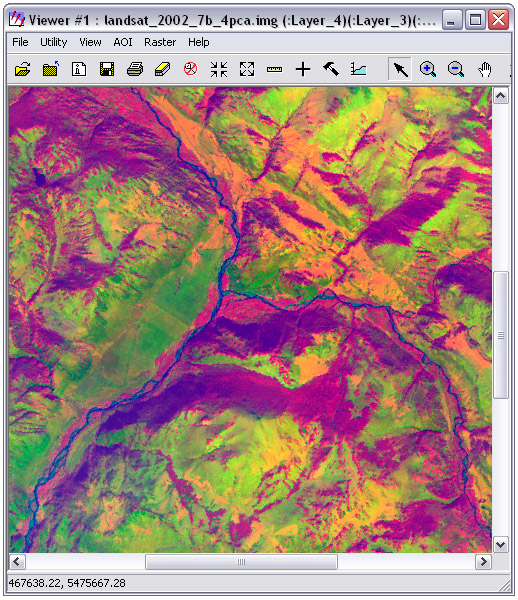
Task: Choose the Zoom Out magnifier tool
Action: tap(456, 69)
